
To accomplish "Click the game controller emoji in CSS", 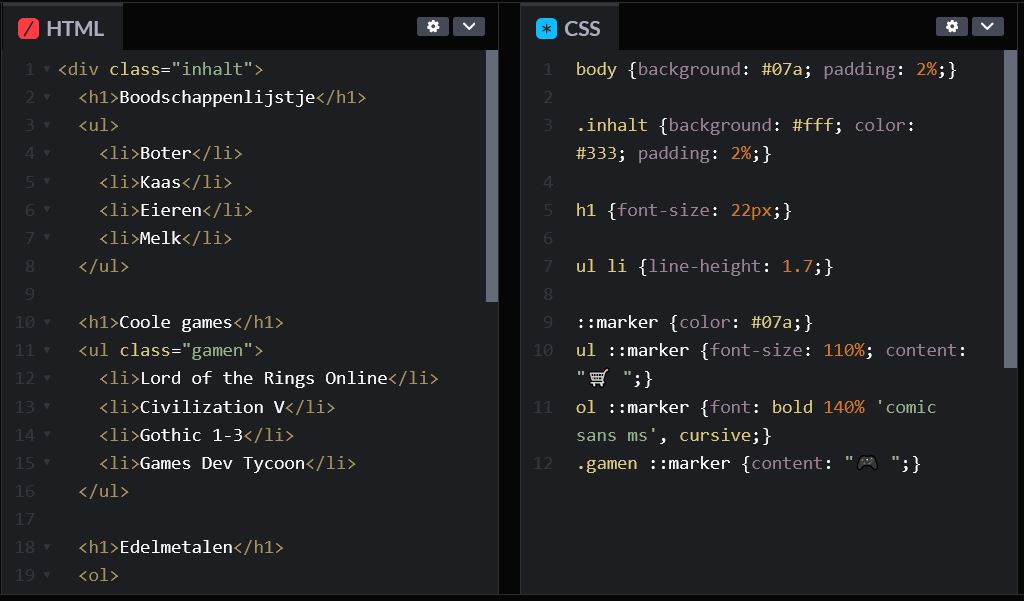I will (867, 463).
